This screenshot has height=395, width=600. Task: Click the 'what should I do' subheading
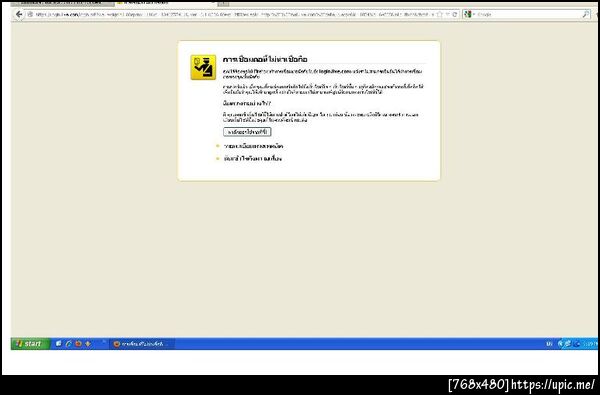(x=247, y=103)
